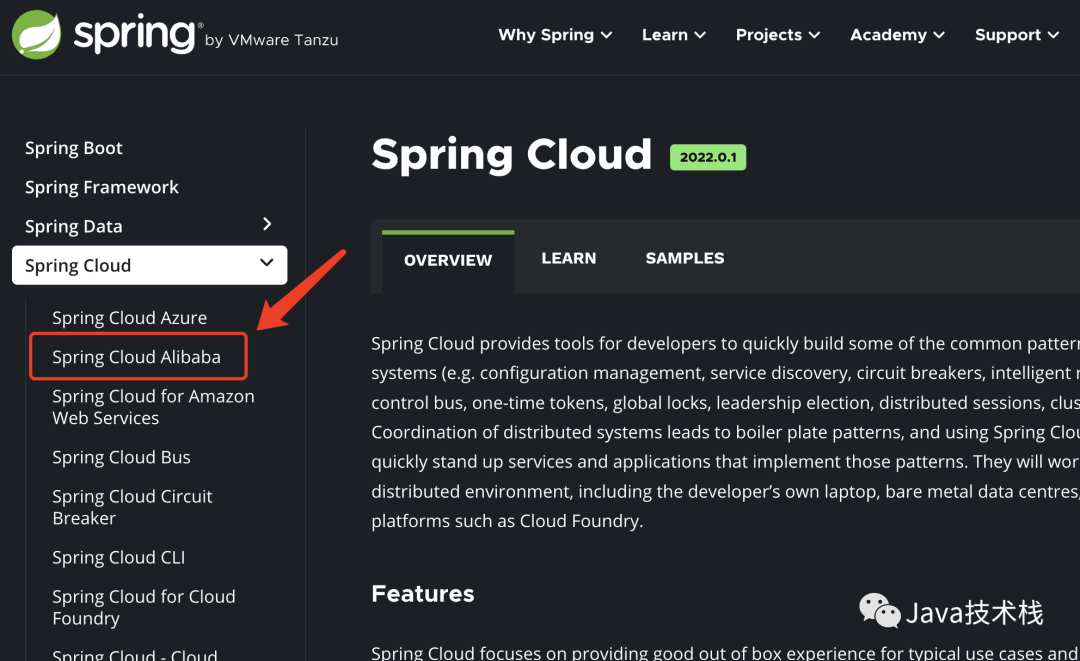Open the Spring Data sidebar item

pyautogui.click(x=74, y=227)
